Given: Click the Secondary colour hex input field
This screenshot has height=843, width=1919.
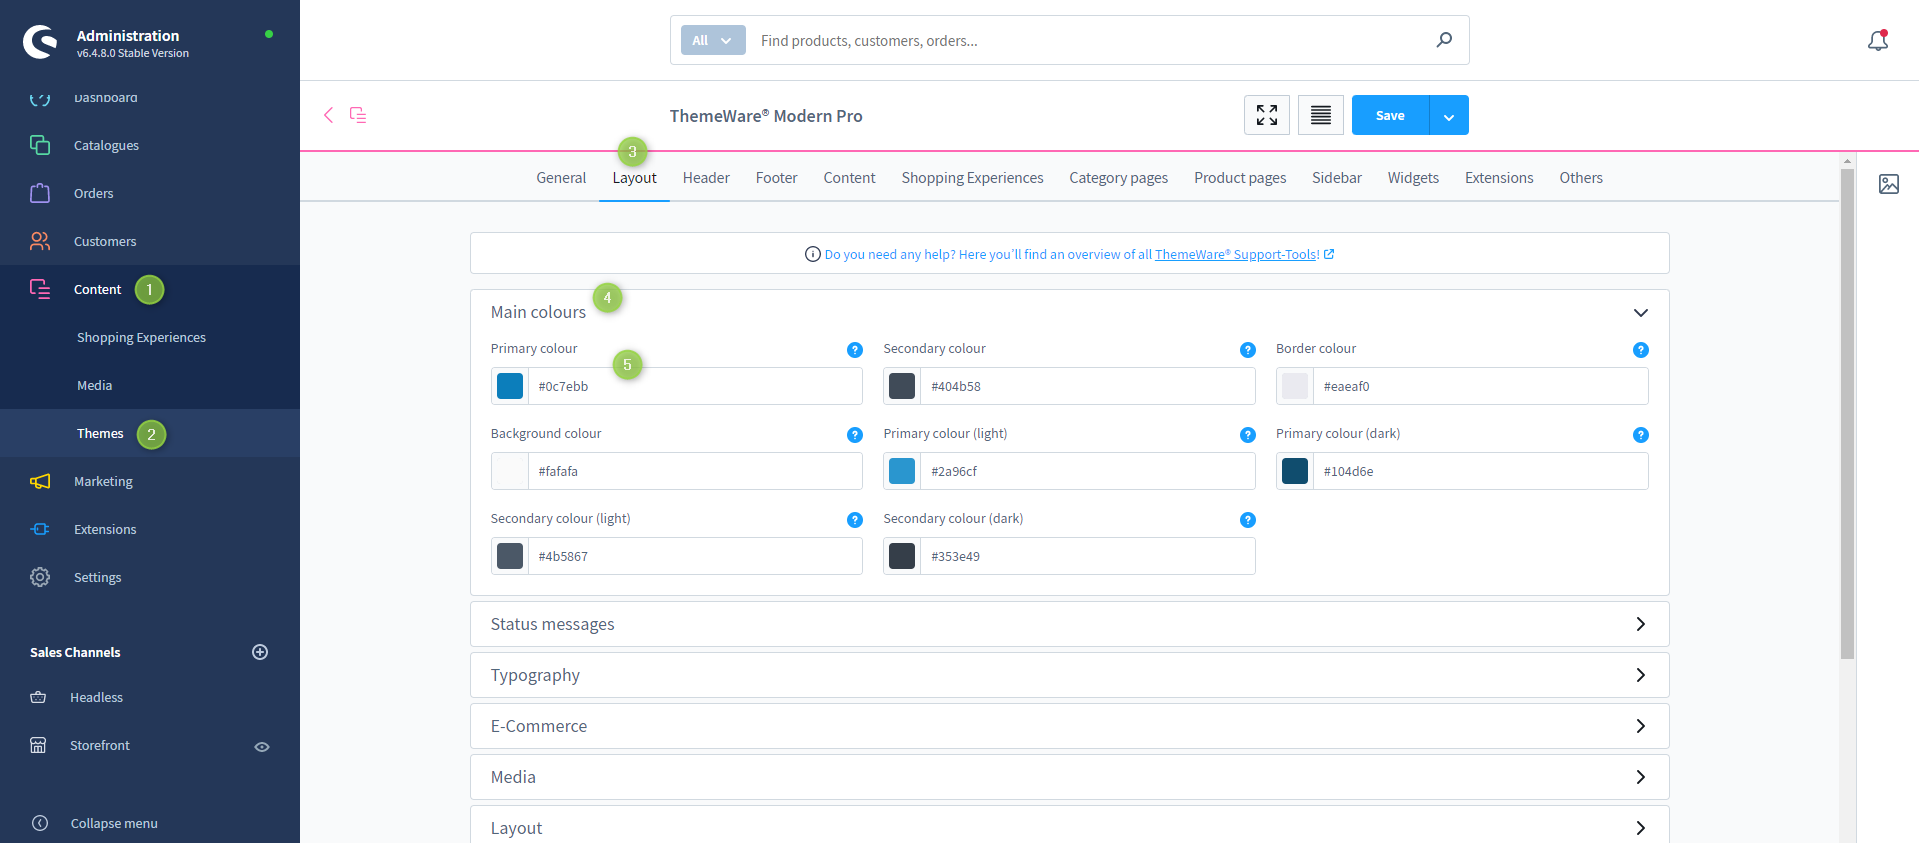Looking at the screenshot, I should [1086, 386].
